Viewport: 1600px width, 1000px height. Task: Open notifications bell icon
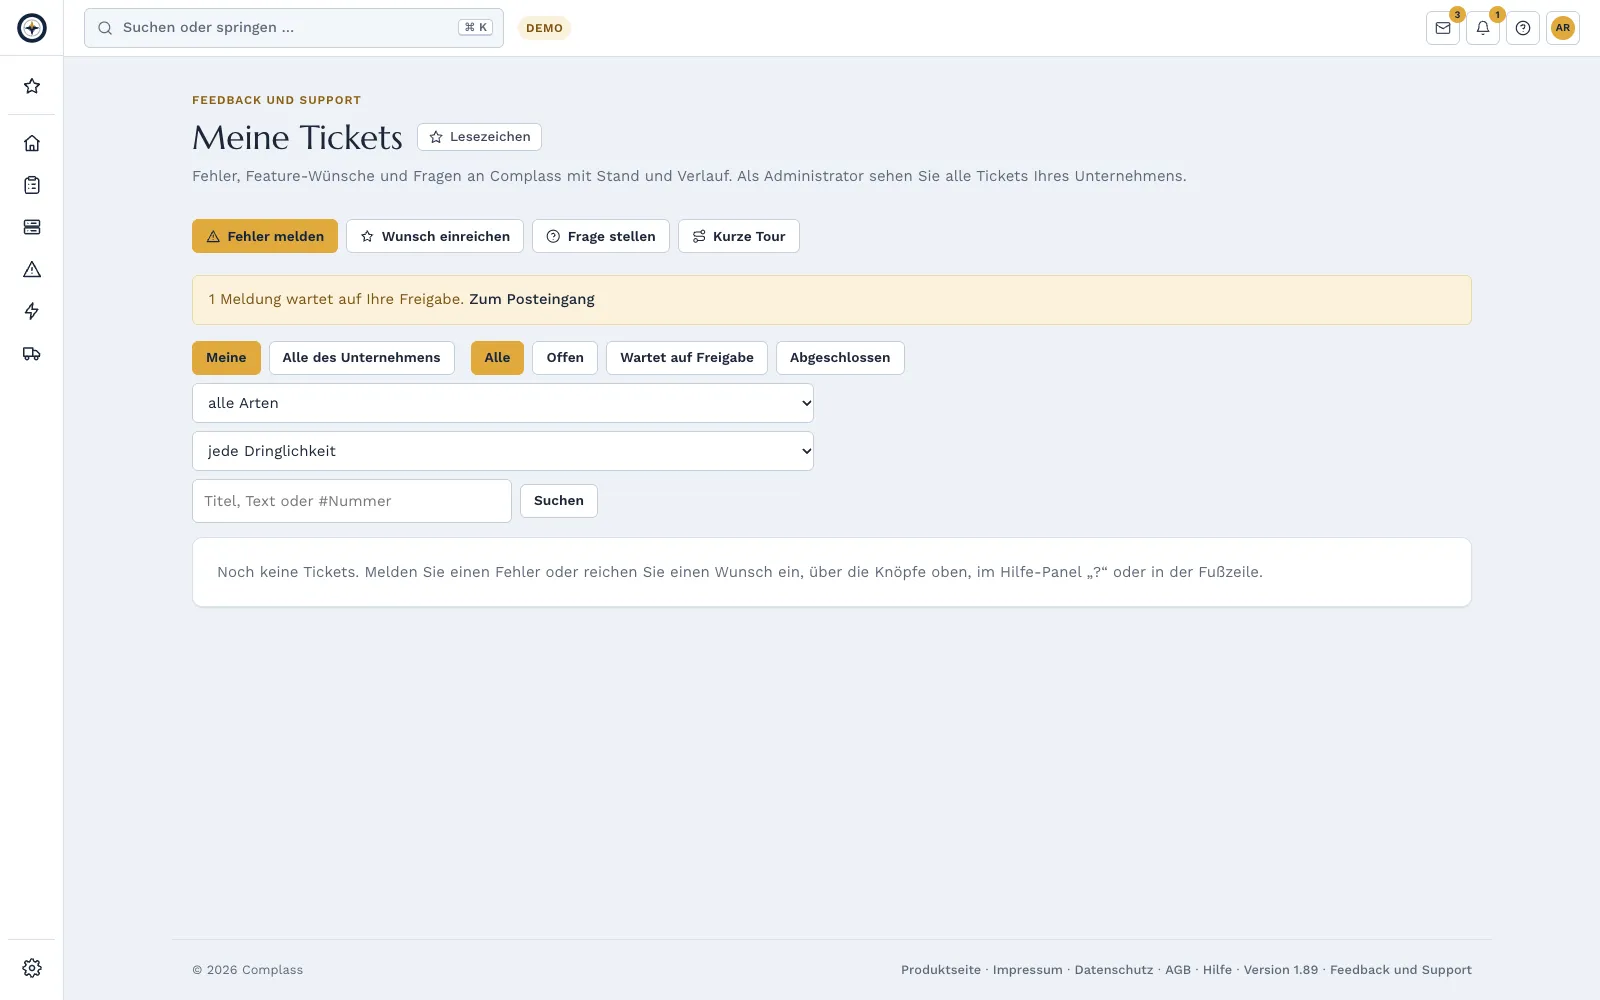click(1483, 28)
